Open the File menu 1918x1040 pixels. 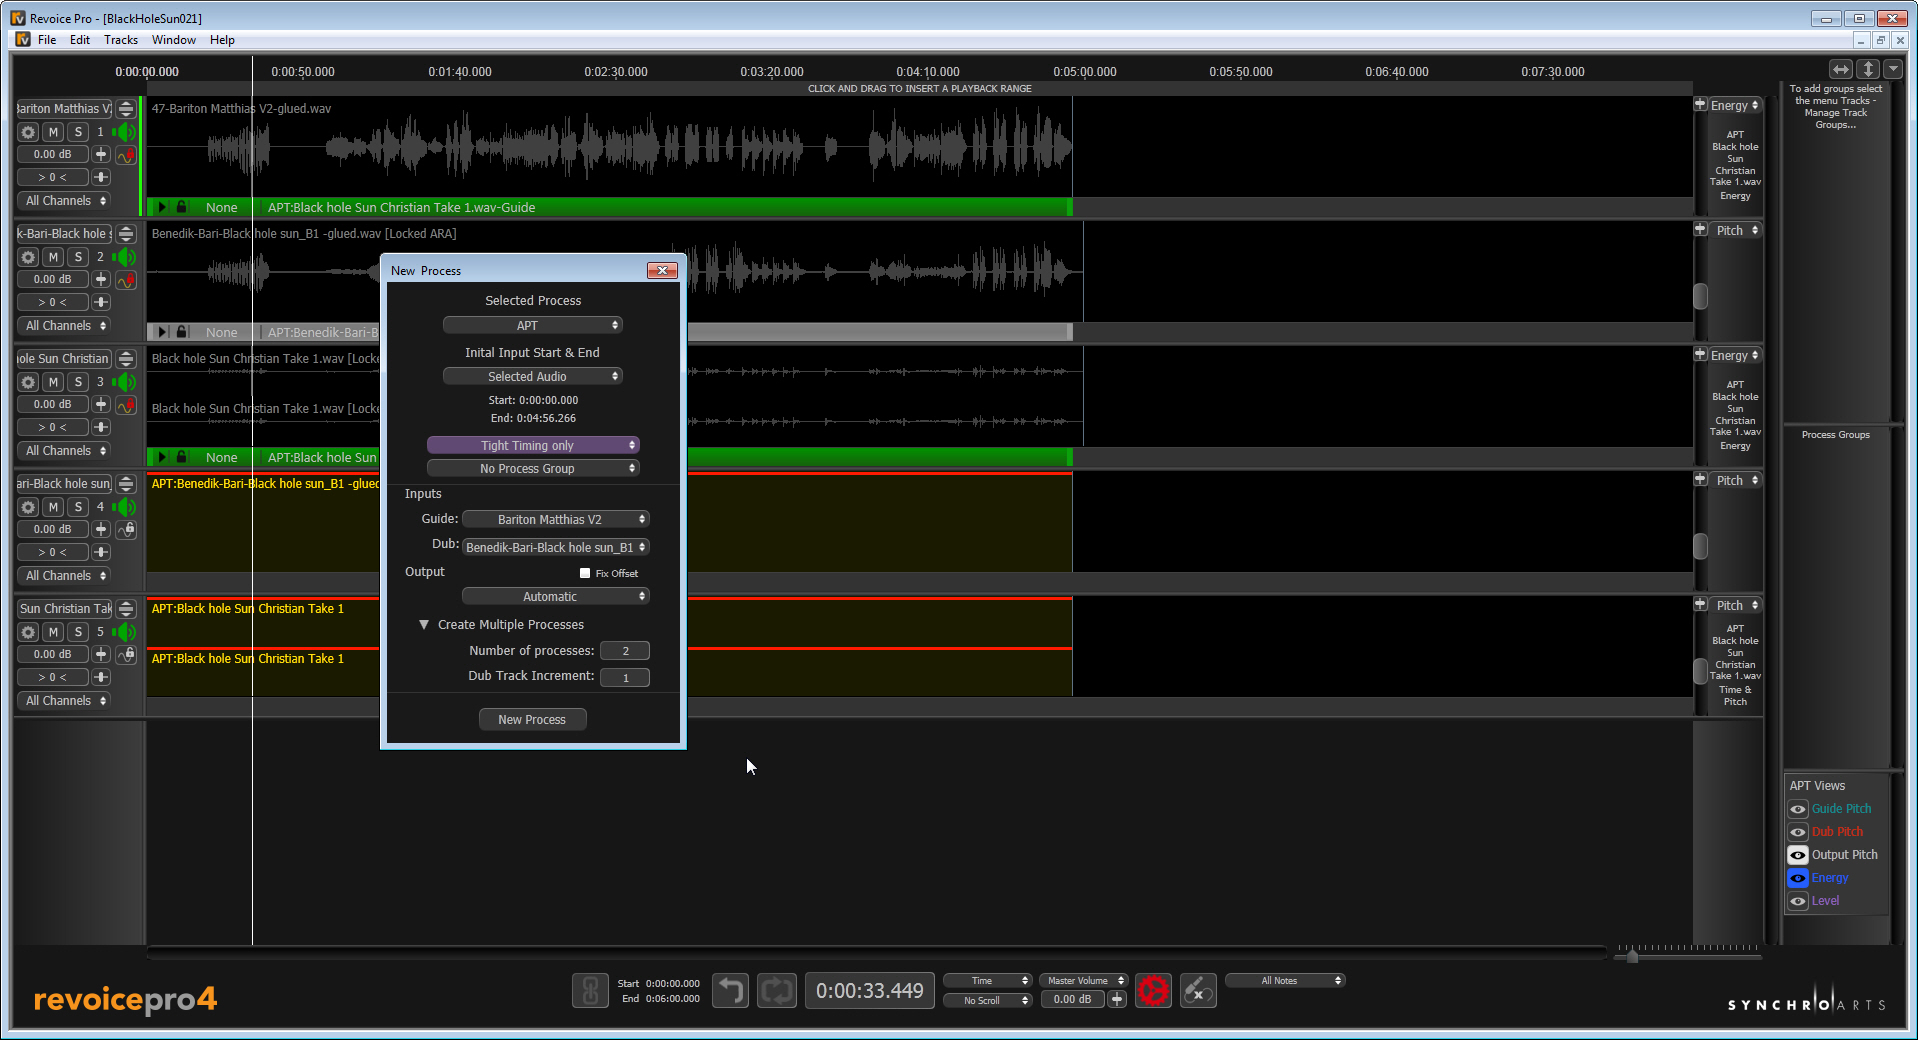click(47, 40)
